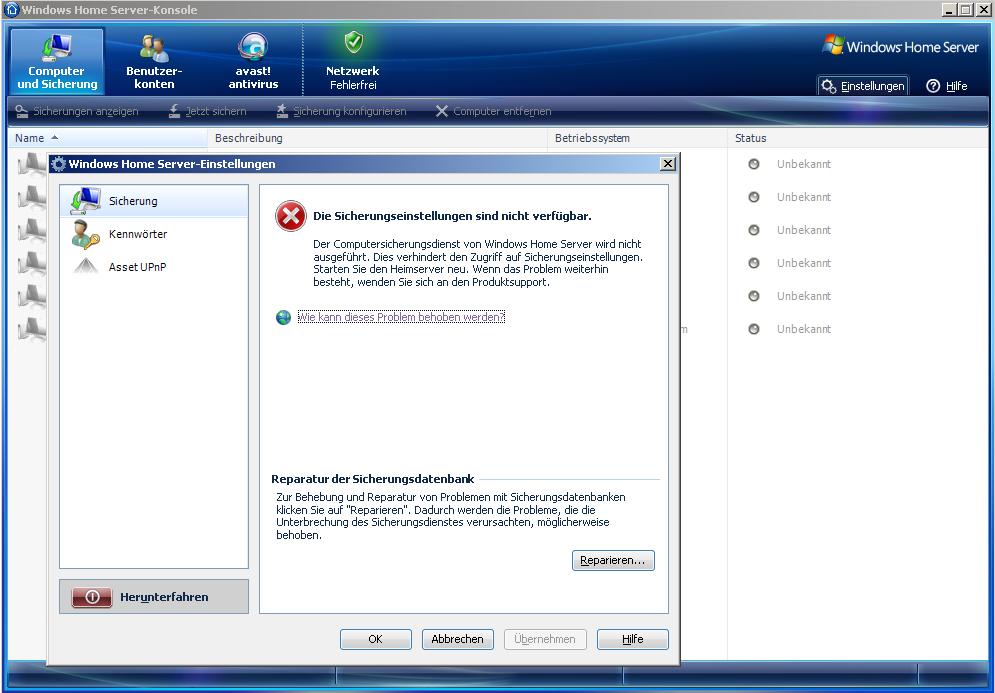Click Computer entfernen toolbar item

pos(493,112)
